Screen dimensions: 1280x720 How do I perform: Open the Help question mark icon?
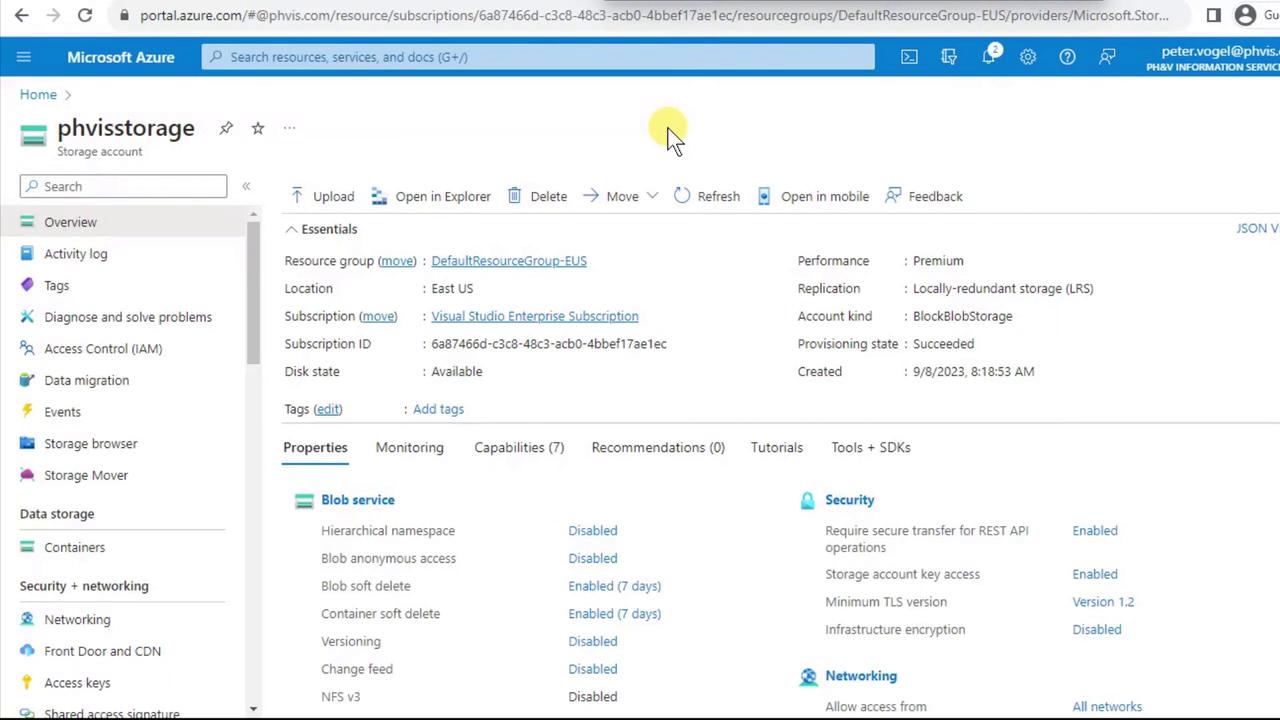click(x=1068, y=57)
